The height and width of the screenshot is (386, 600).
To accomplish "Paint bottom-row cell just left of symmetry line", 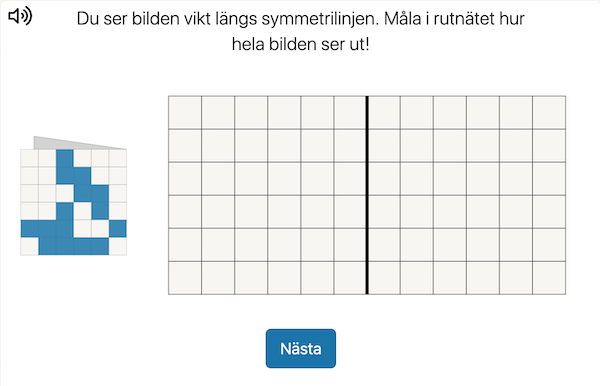I will click(350, 278).
